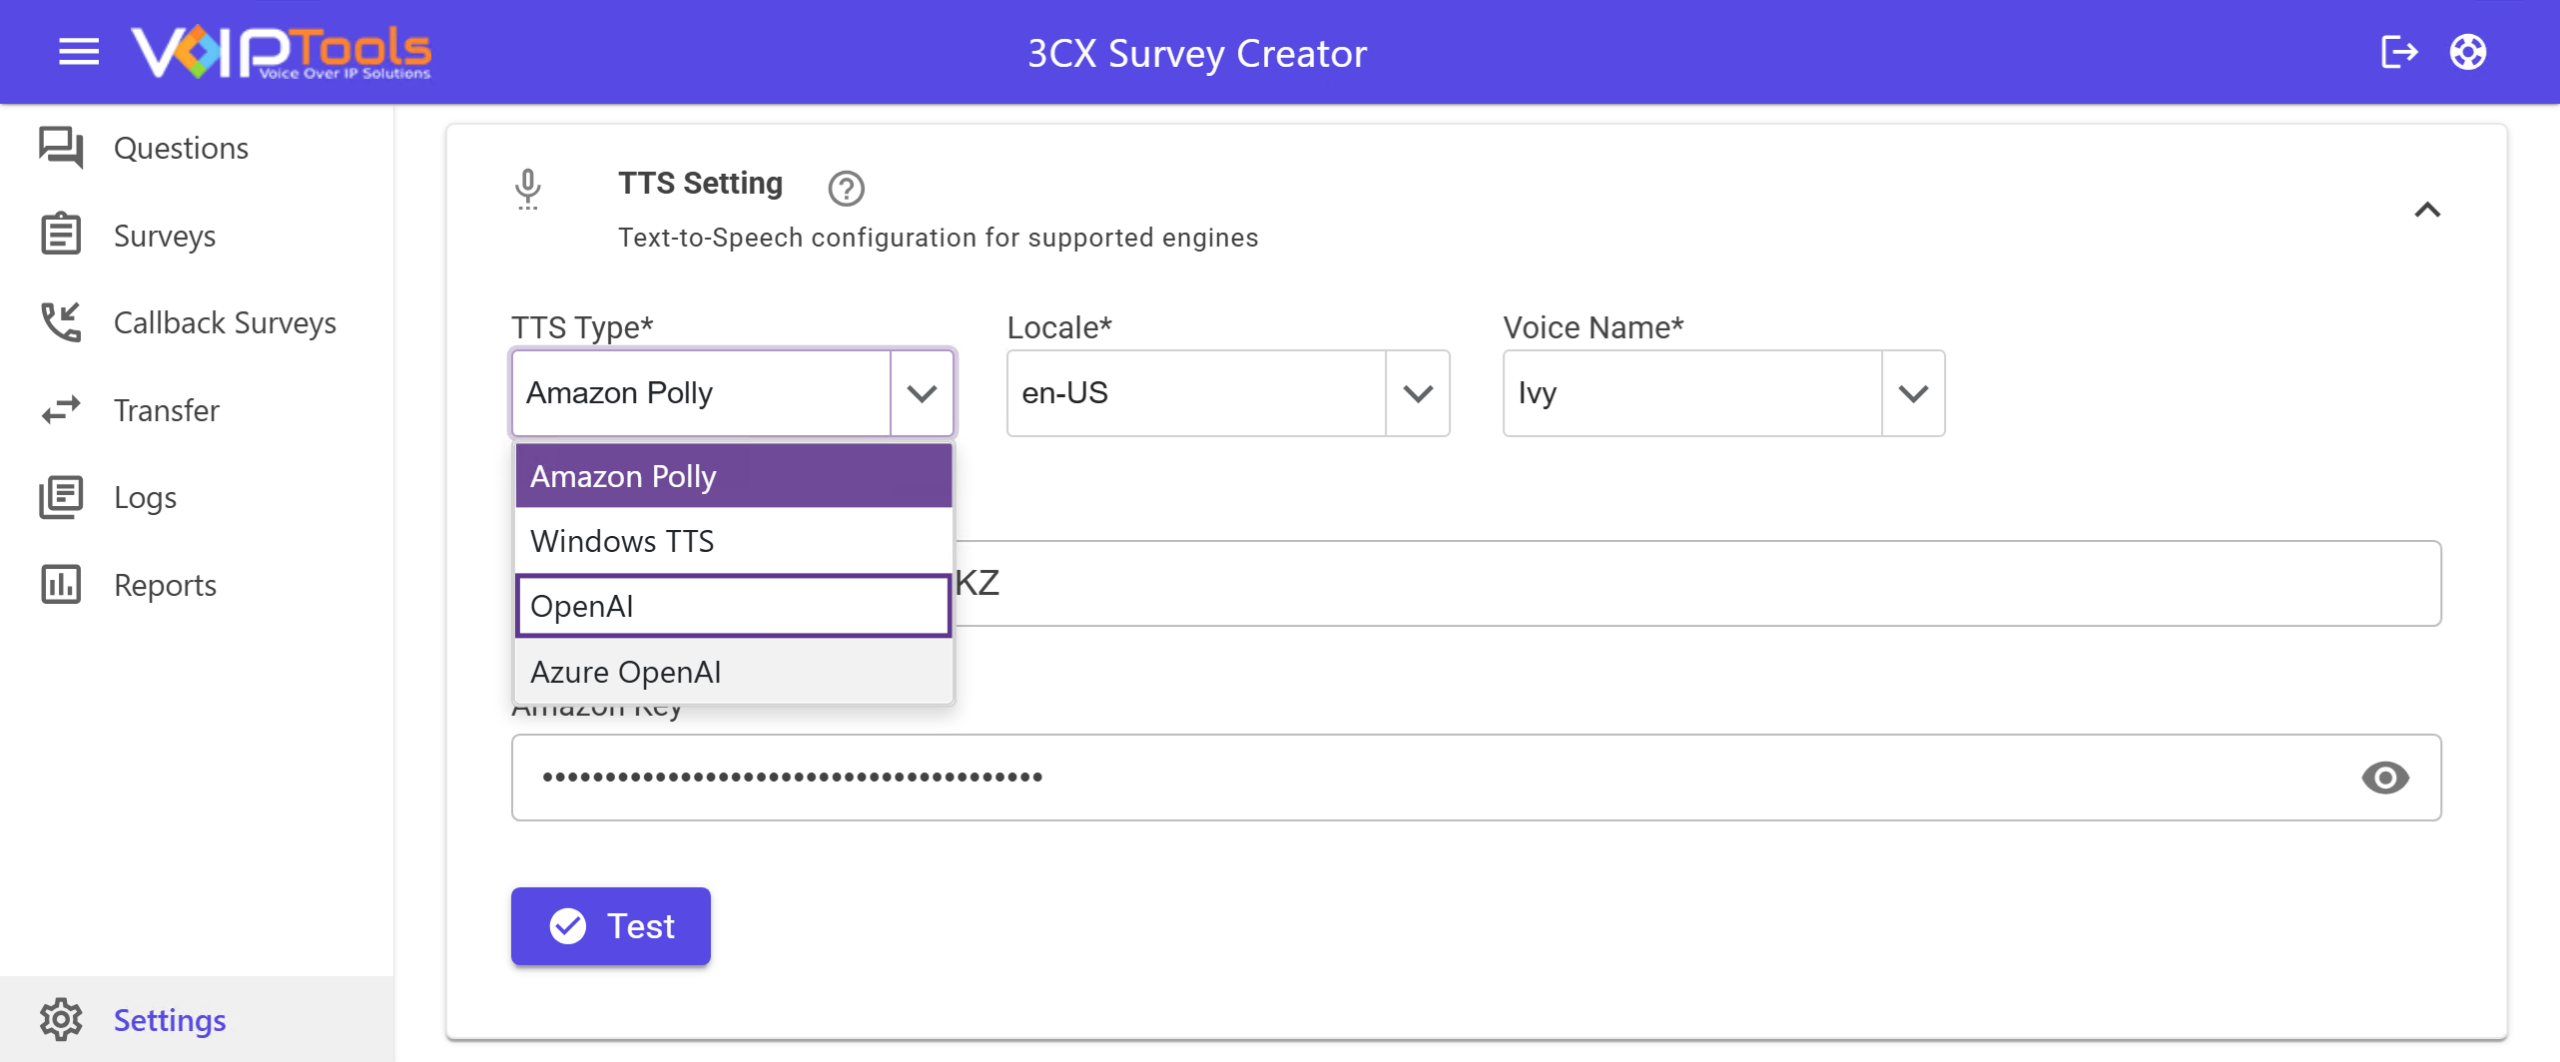Click the Test button
This screenshot has width=2560, height=1062.
611,926
